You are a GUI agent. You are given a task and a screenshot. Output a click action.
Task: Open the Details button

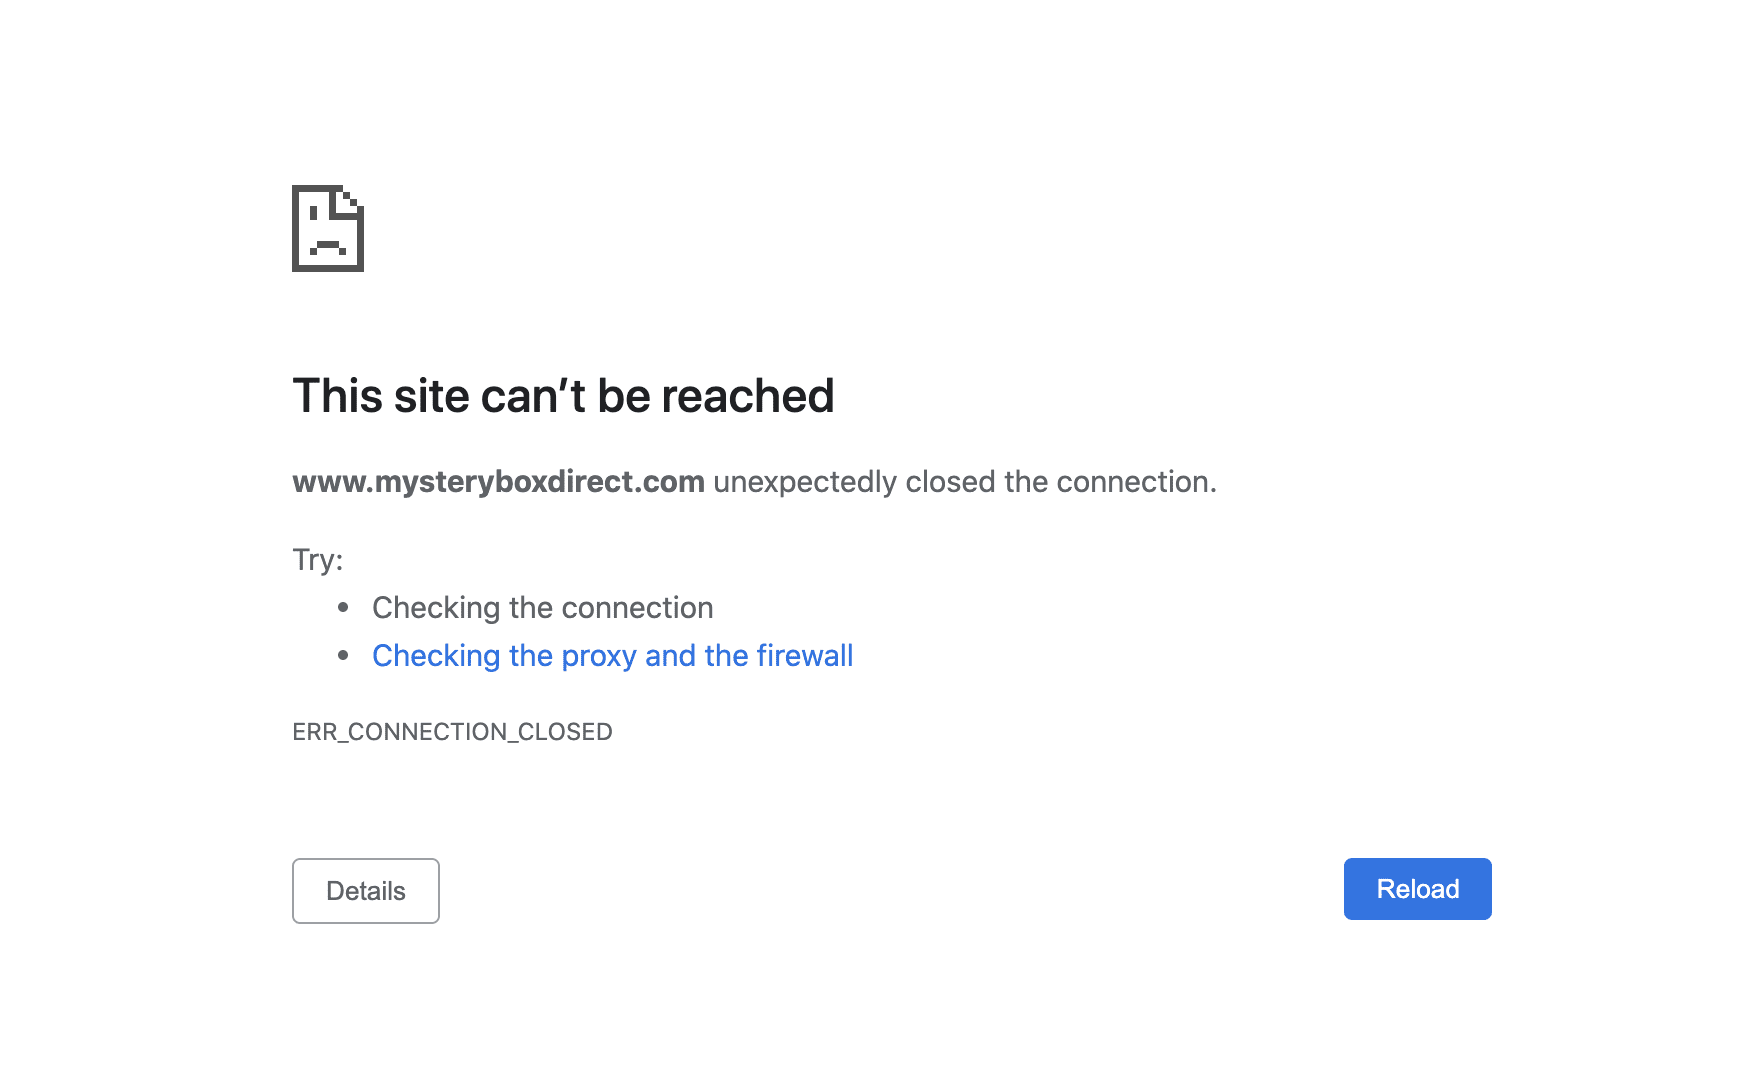(x=365, y=891)
